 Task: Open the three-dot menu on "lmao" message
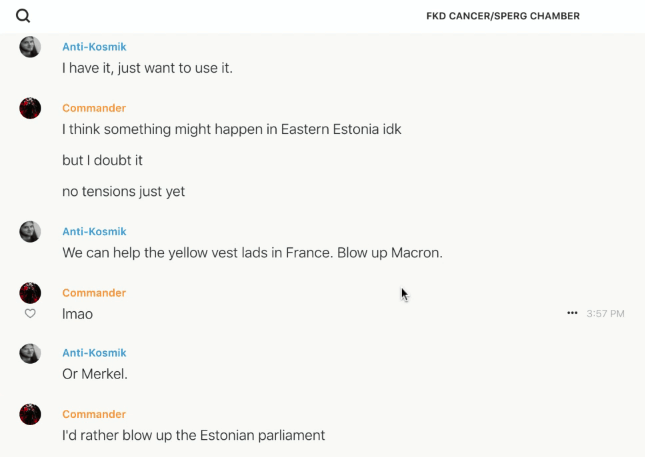[572, 313]
